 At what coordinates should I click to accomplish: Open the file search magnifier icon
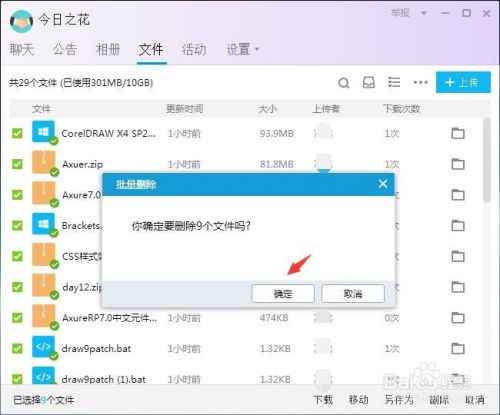pos(344,83)
